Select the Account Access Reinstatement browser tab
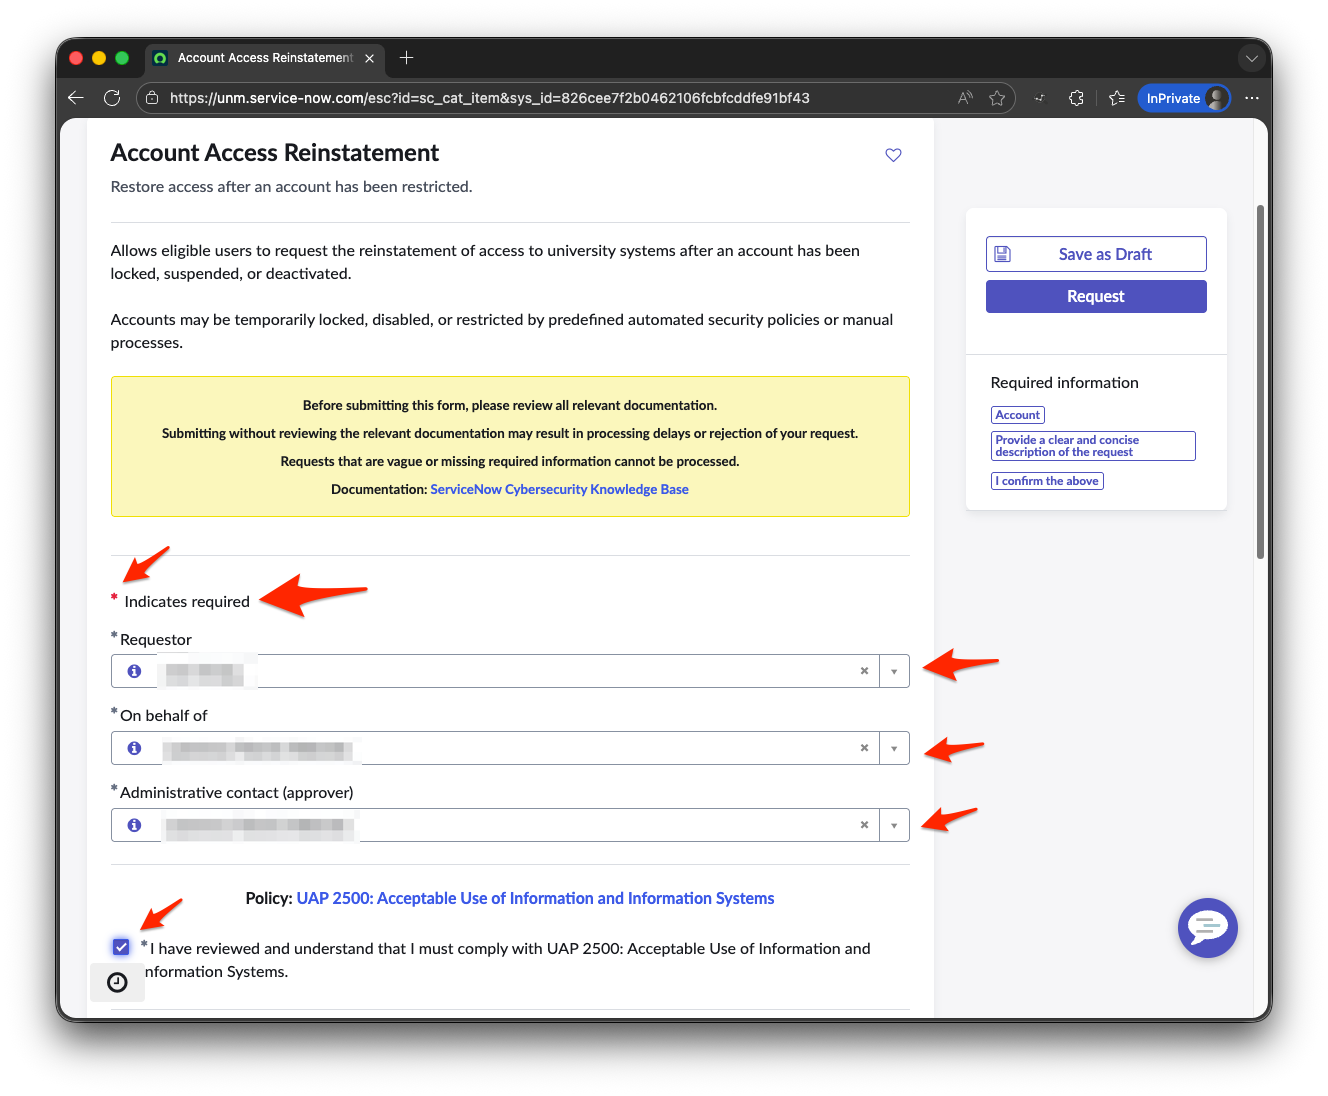 point(262,58)
